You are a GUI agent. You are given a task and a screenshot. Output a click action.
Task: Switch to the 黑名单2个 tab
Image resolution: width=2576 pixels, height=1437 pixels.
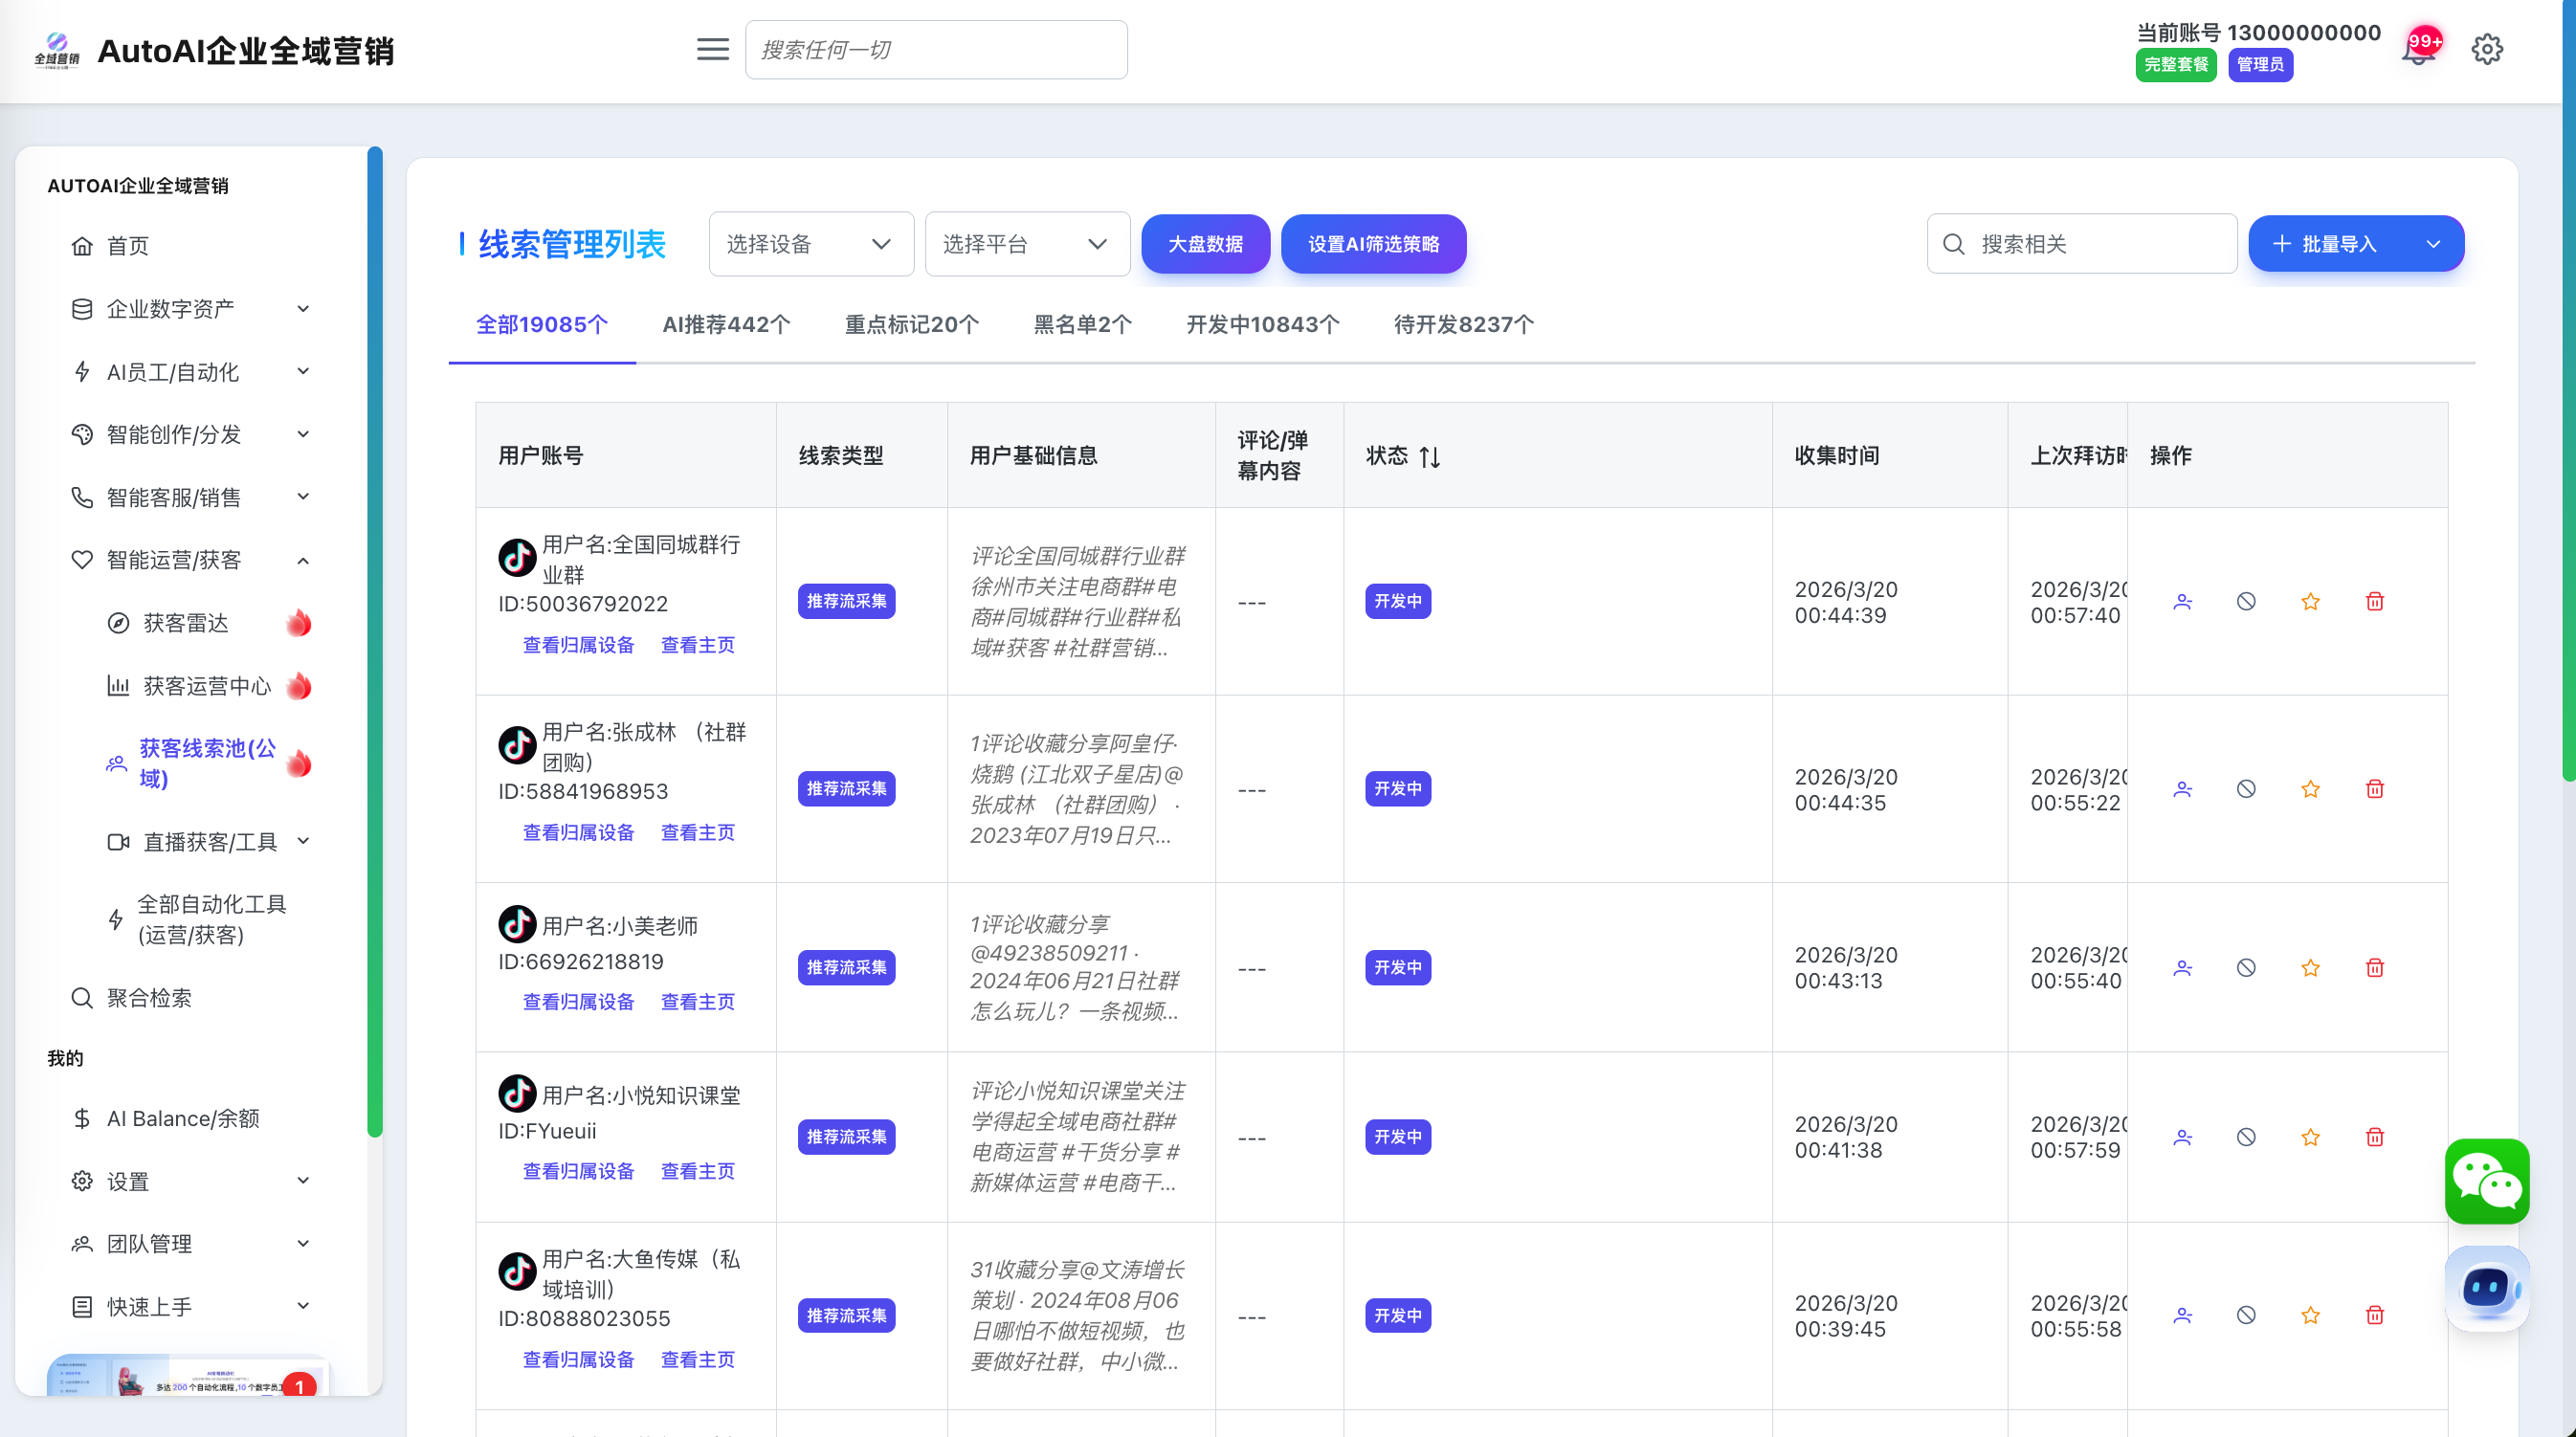(1082, 325)
